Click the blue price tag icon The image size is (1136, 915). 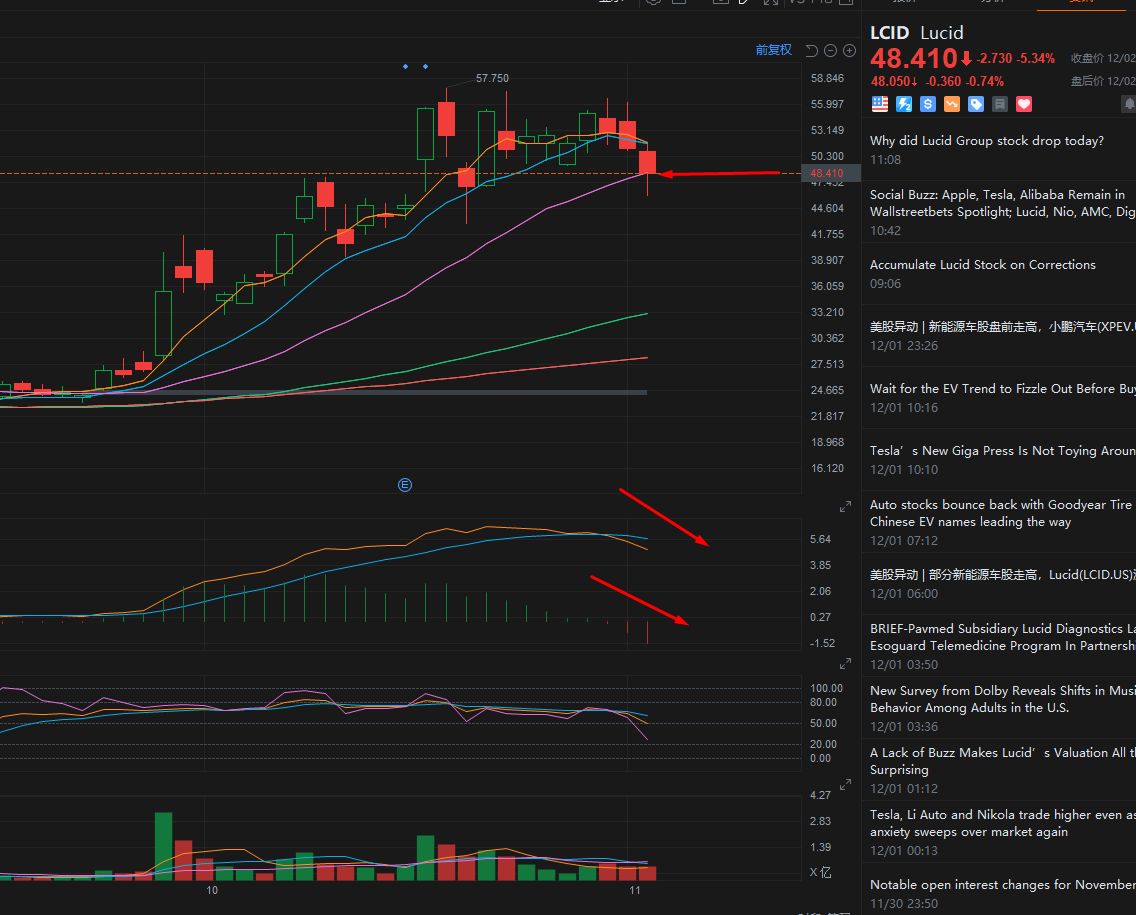pos(976,104)
